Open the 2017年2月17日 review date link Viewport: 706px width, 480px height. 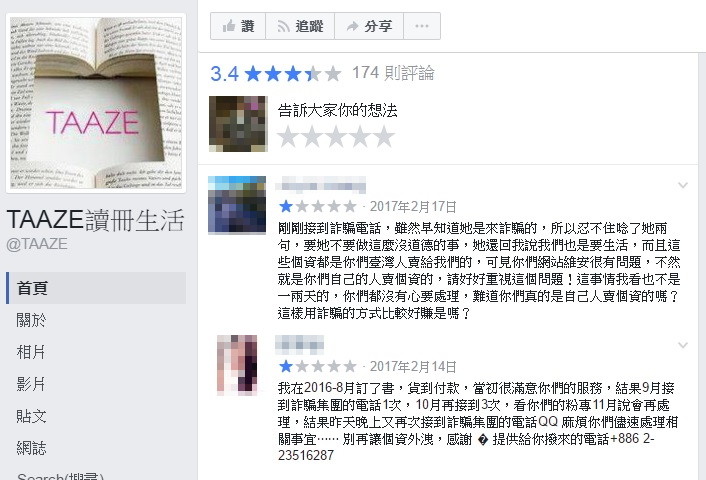click(x=413, y=207)
